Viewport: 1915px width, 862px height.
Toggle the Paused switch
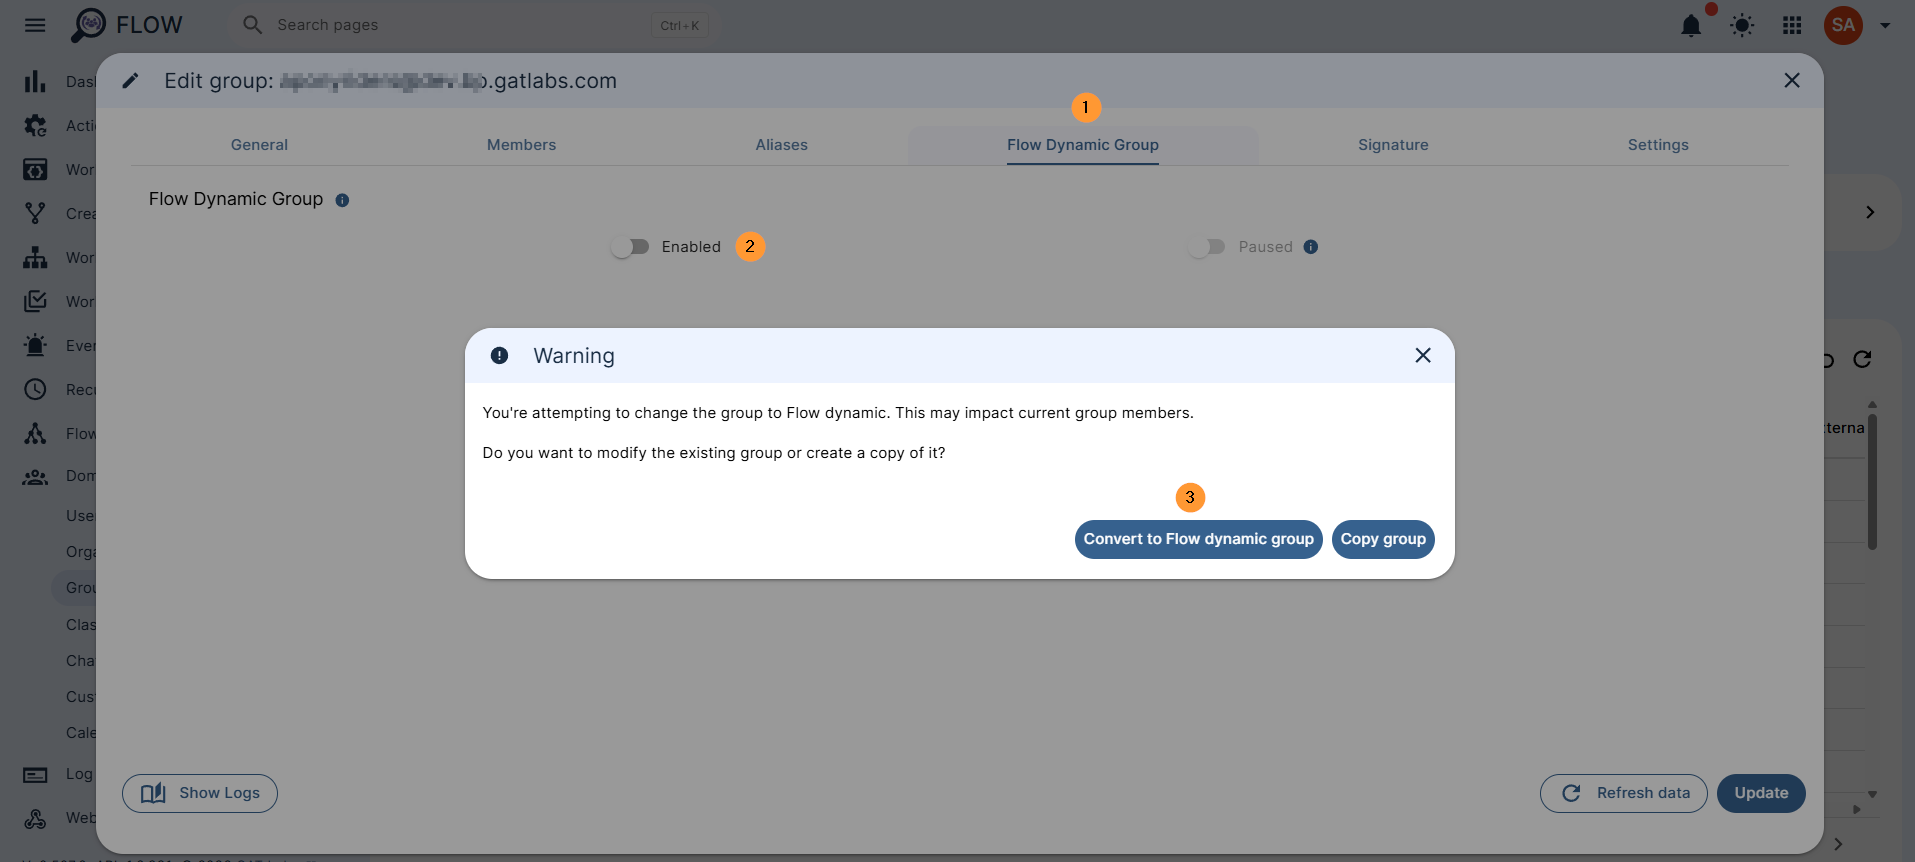click(x=1207, y=247)
